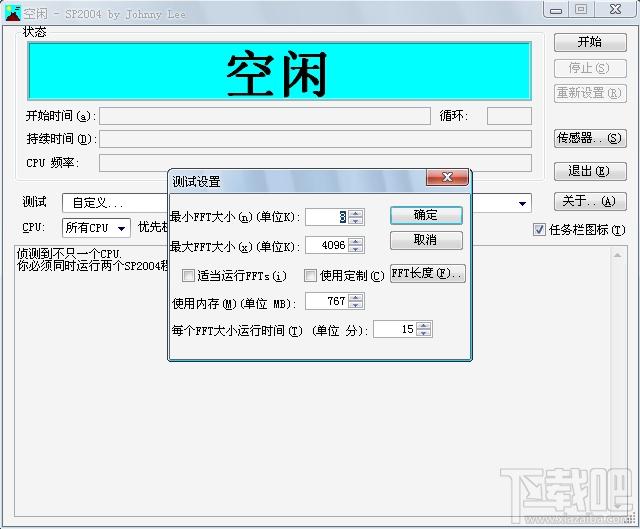Minimize the SP2004 main window

coord(556,10)
